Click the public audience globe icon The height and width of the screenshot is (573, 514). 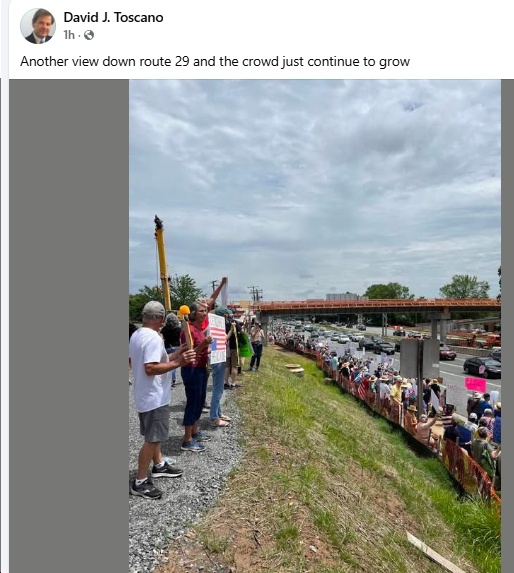tap(89, 35)
